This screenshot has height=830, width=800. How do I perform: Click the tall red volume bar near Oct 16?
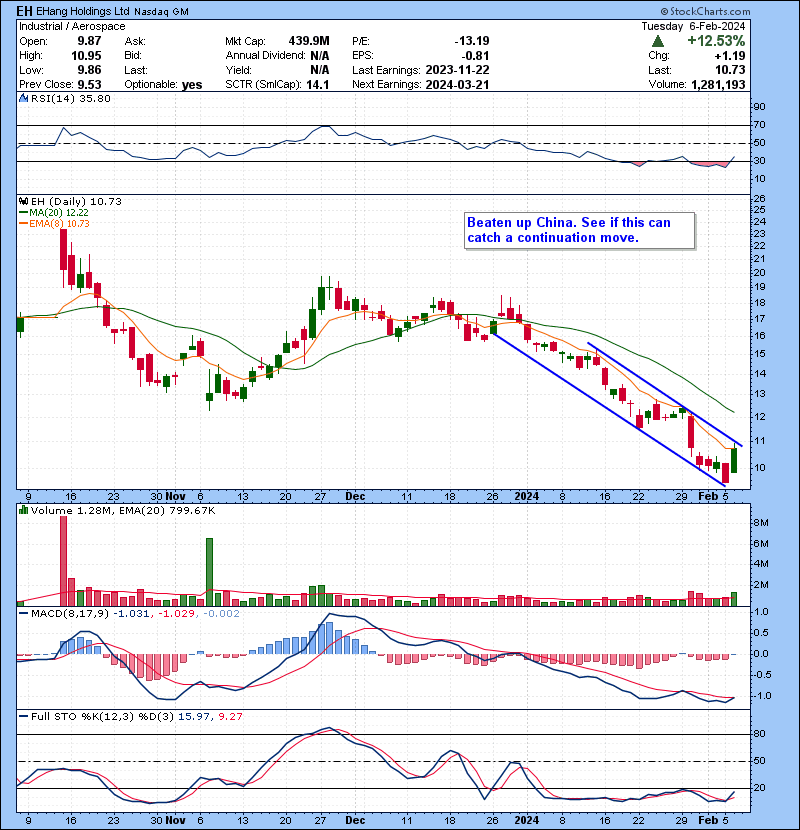click(64, 561)
